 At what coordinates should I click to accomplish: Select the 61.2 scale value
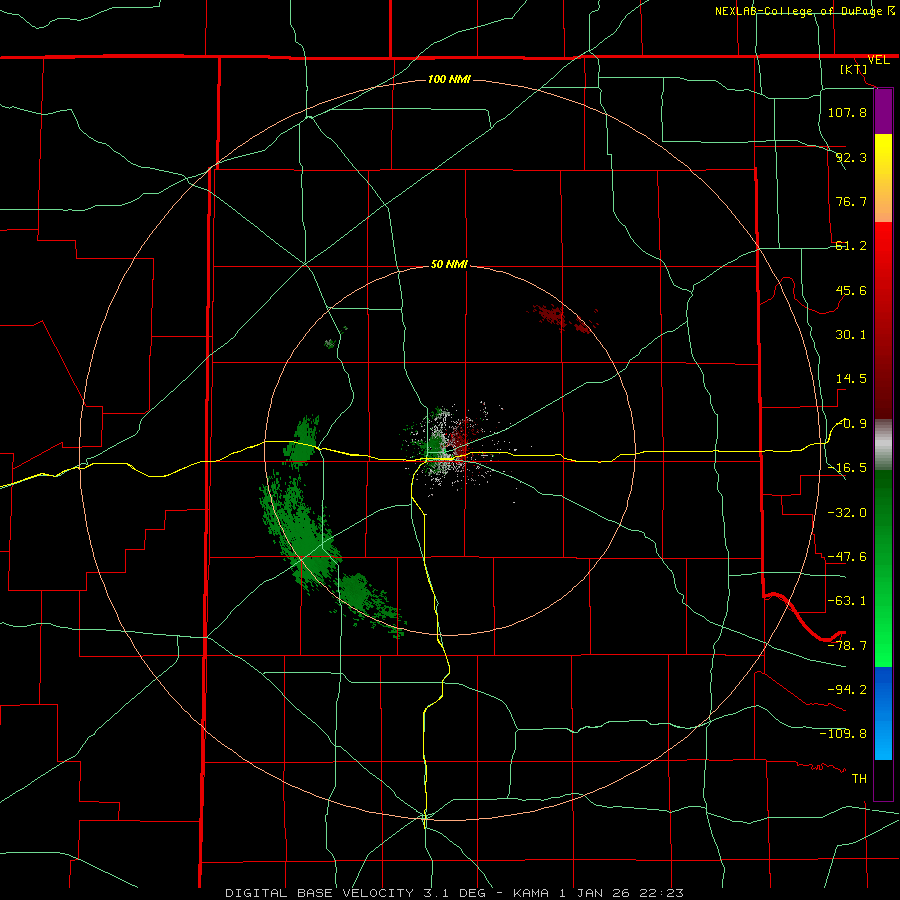tap(851, 246)
